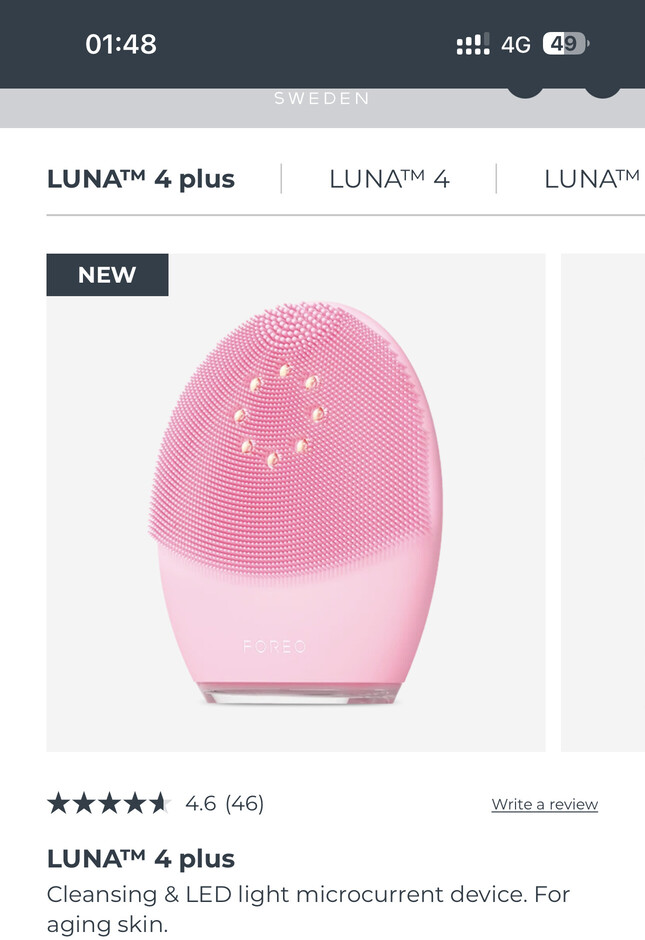
Task: Tap the SWEDEN country label
Action: coord(322,98)
